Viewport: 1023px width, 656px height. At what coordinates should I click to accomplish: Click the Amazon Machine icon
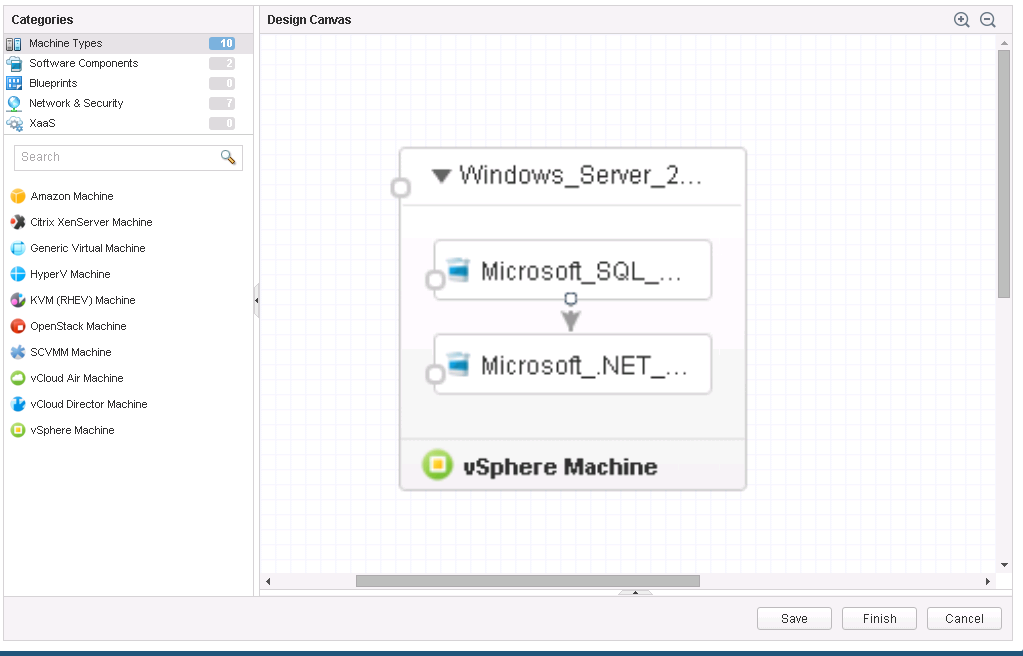coord(18,196)
